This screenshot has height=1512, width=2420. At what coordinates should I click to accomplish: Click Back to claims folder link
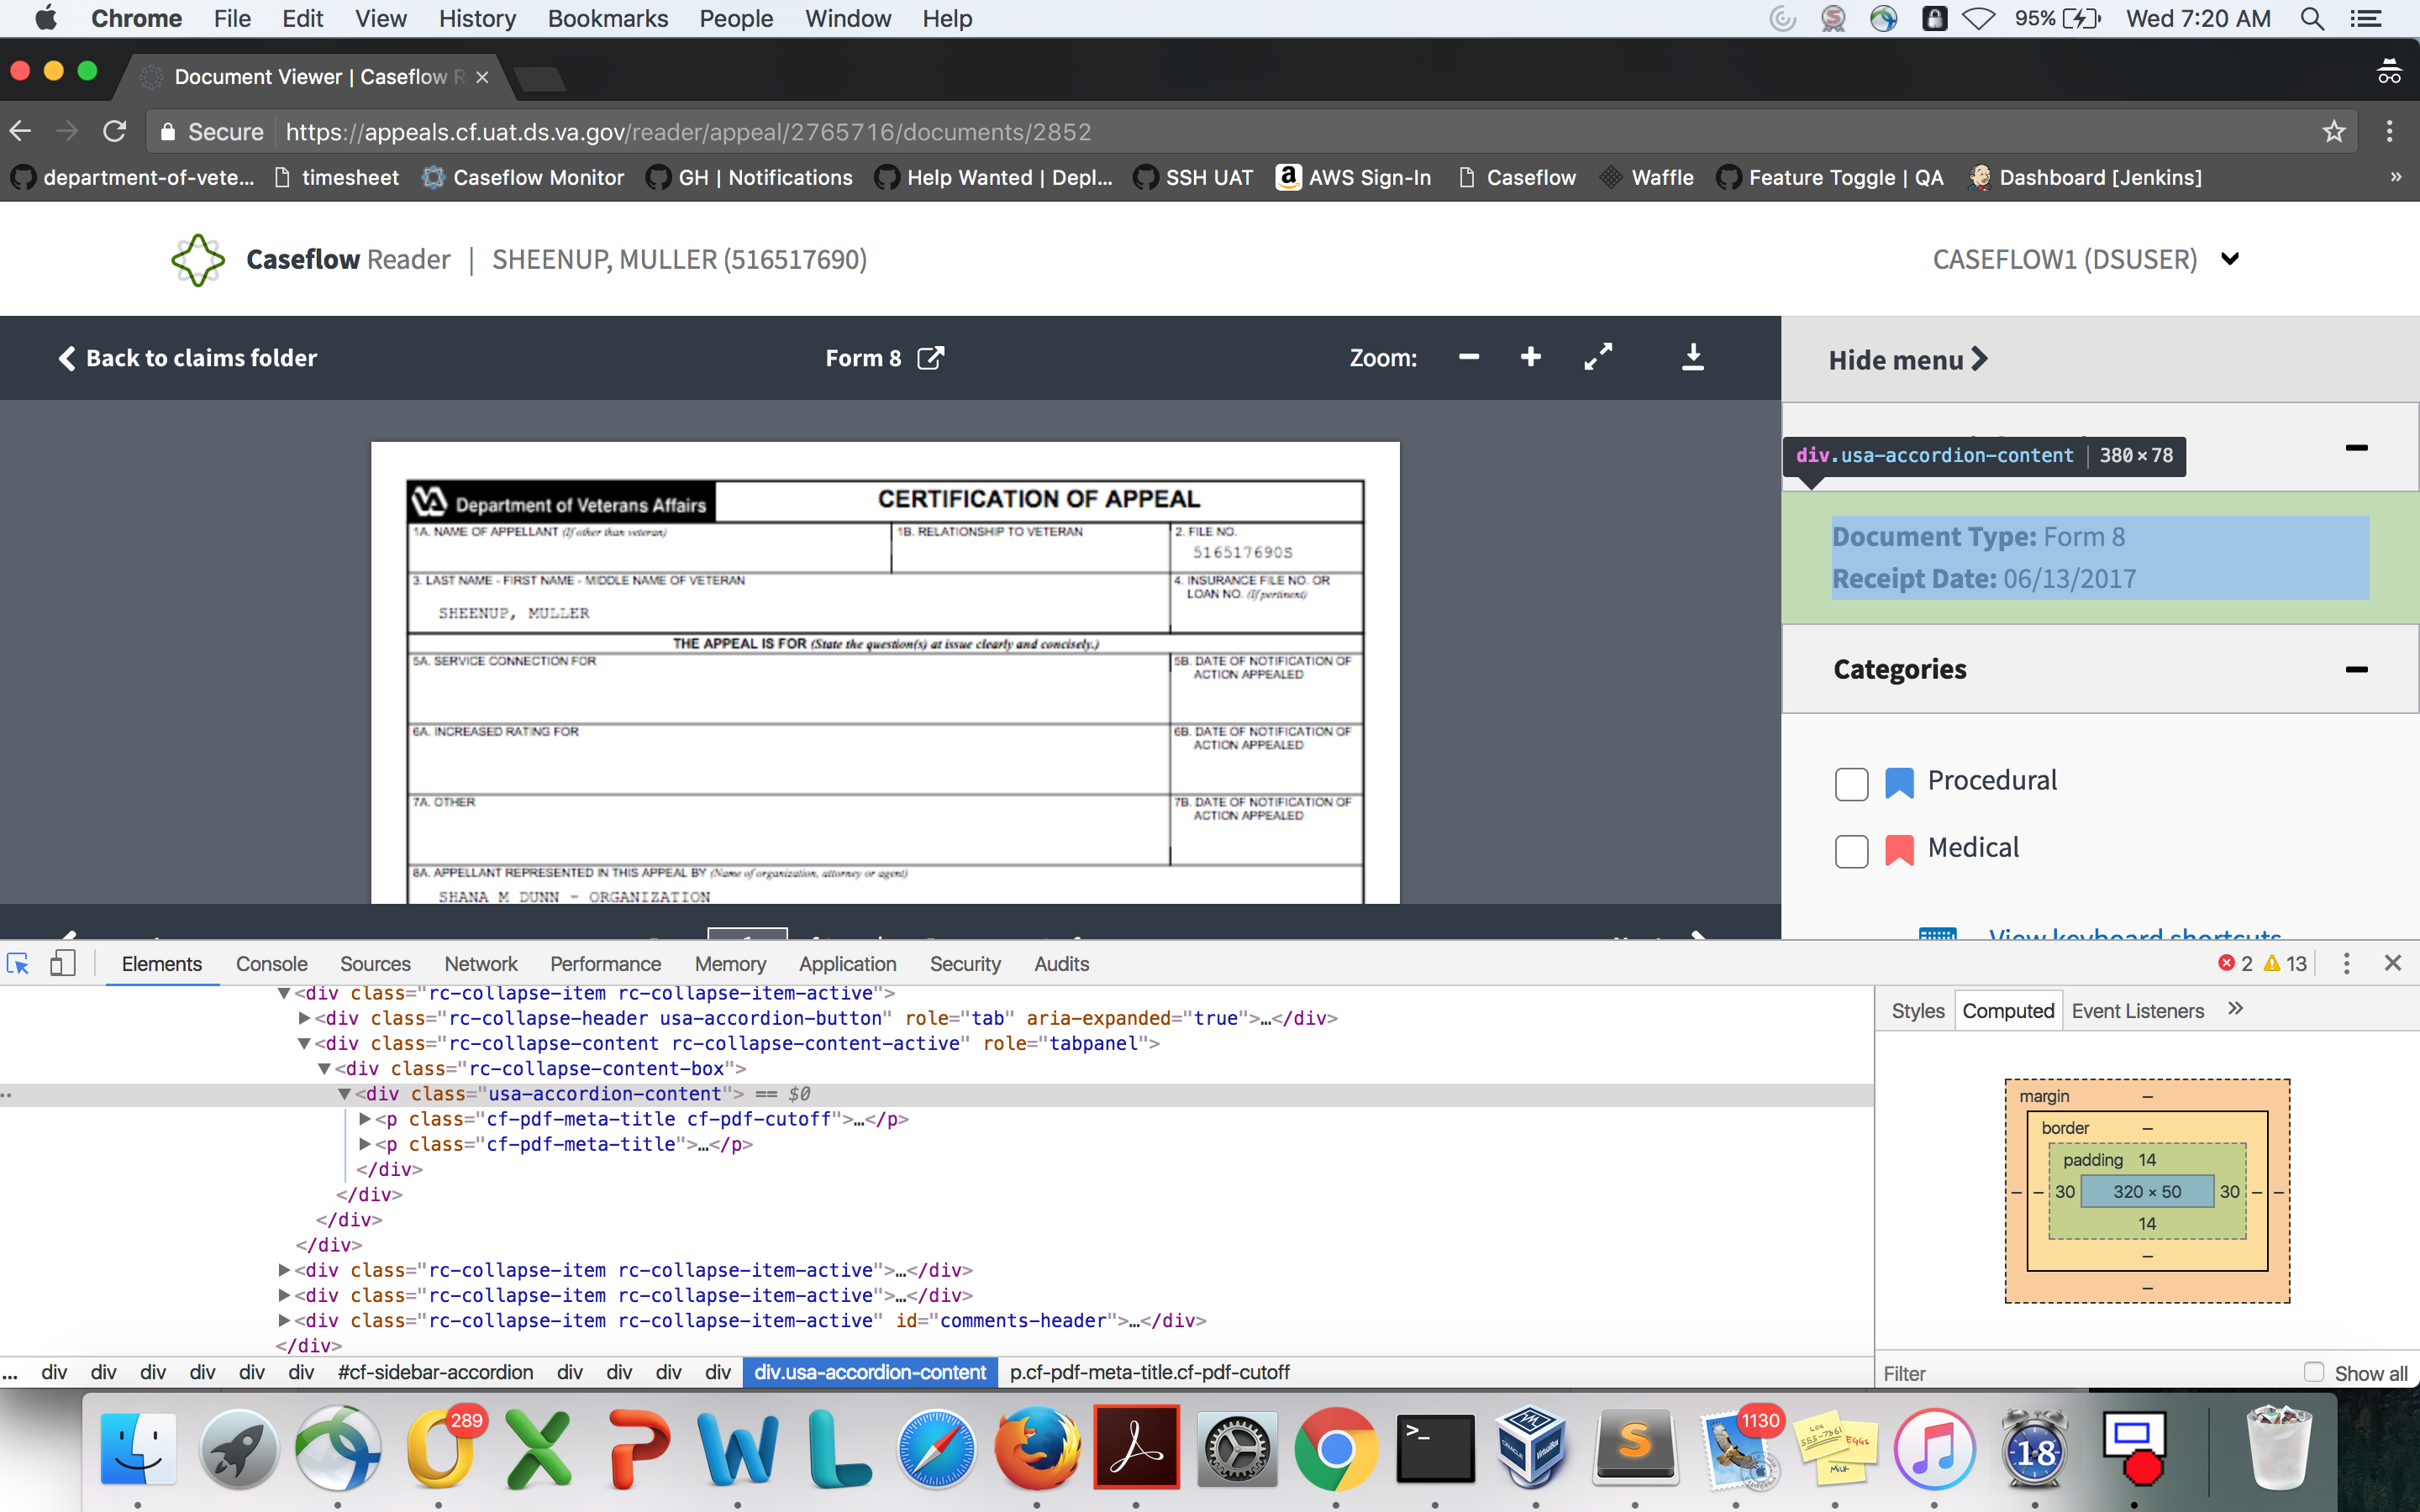pos(188,358)
